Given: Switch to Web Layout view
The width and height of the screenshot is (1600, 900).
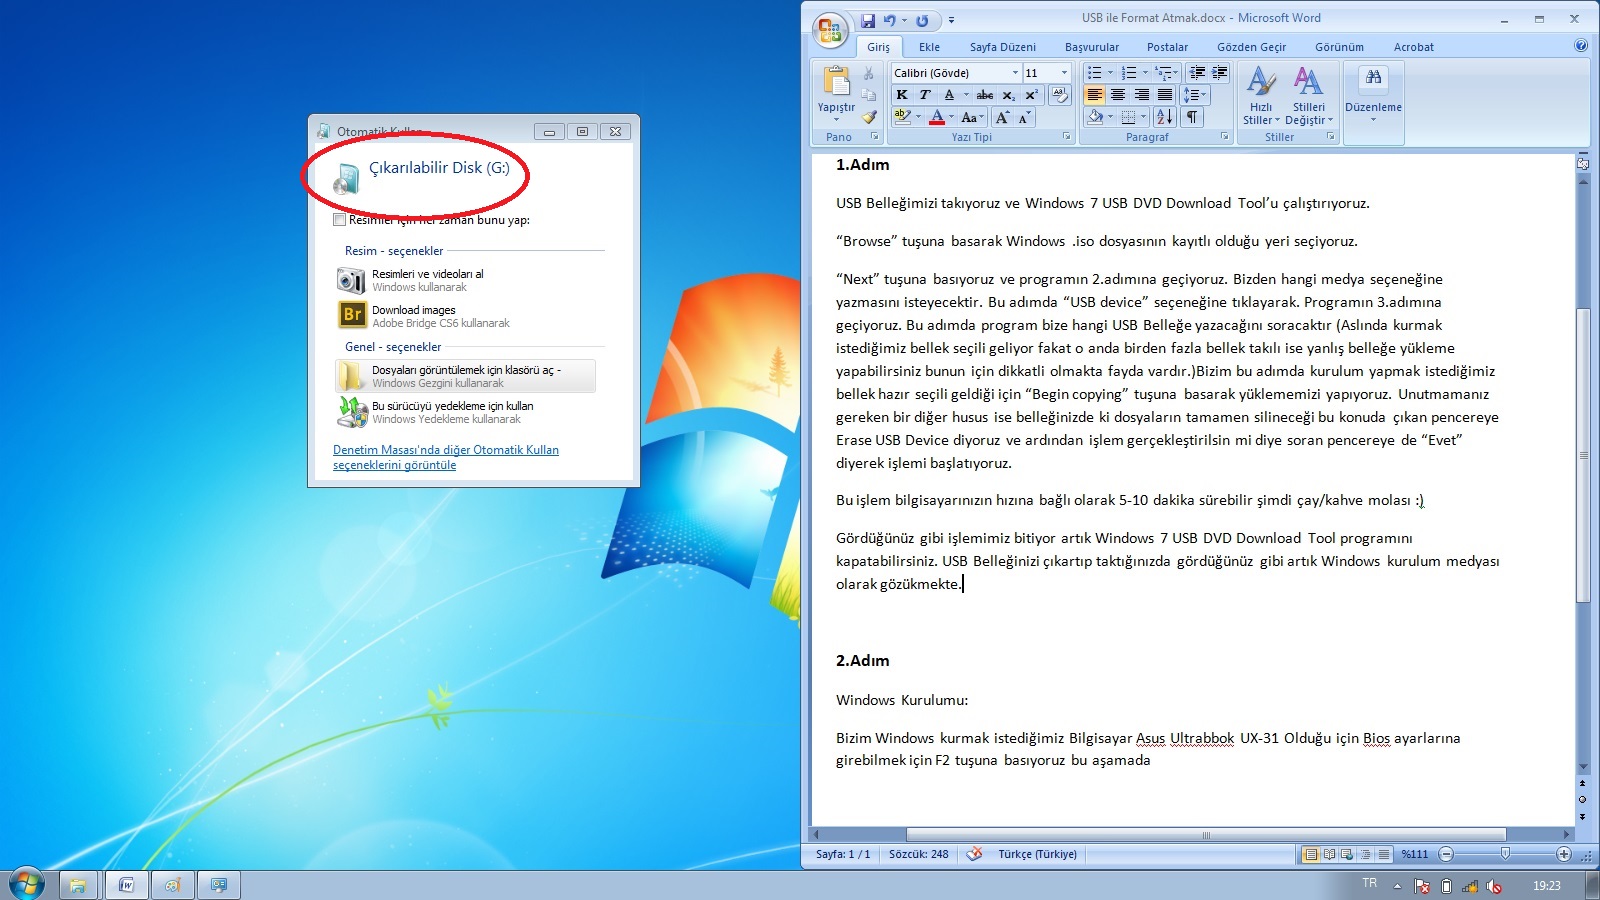Looking at the screenshot, I should click(x=1347, y=854).
